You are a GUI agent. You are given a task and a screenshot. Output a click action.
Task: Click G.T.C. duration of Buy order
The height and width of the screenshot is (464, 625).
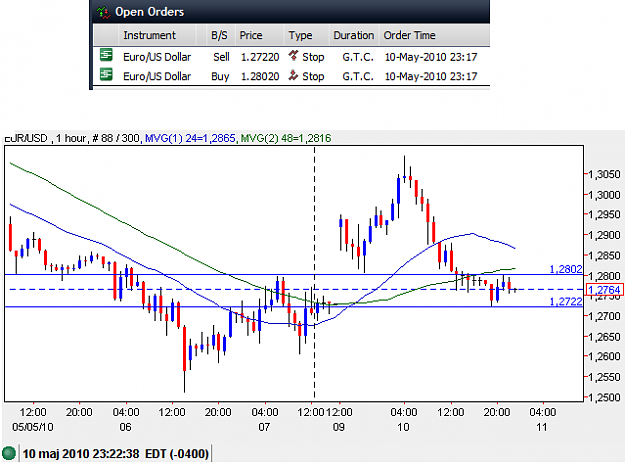(358, 77)
